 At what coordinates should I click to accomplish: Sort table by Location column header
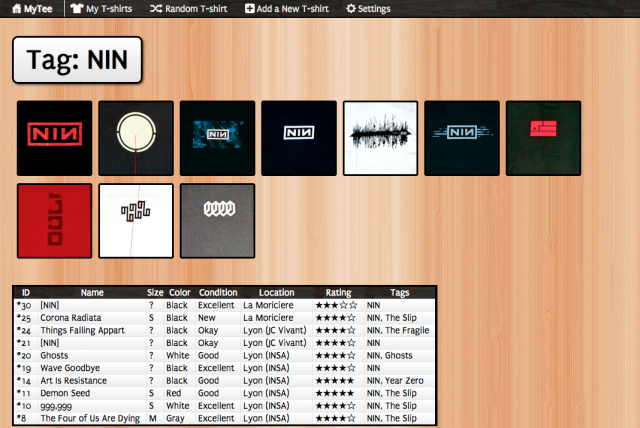(276, 293)
